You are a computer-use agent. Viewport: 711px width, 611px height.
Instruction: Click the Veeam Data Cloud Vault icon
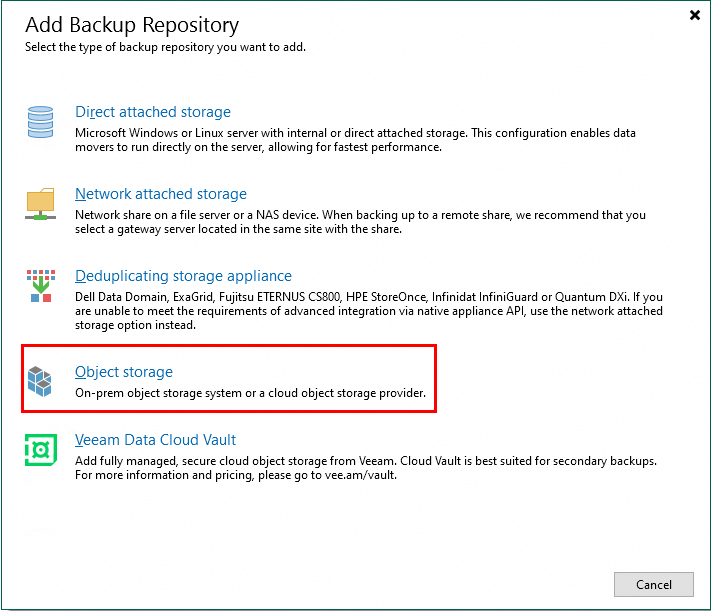click(x=41, y=450)
